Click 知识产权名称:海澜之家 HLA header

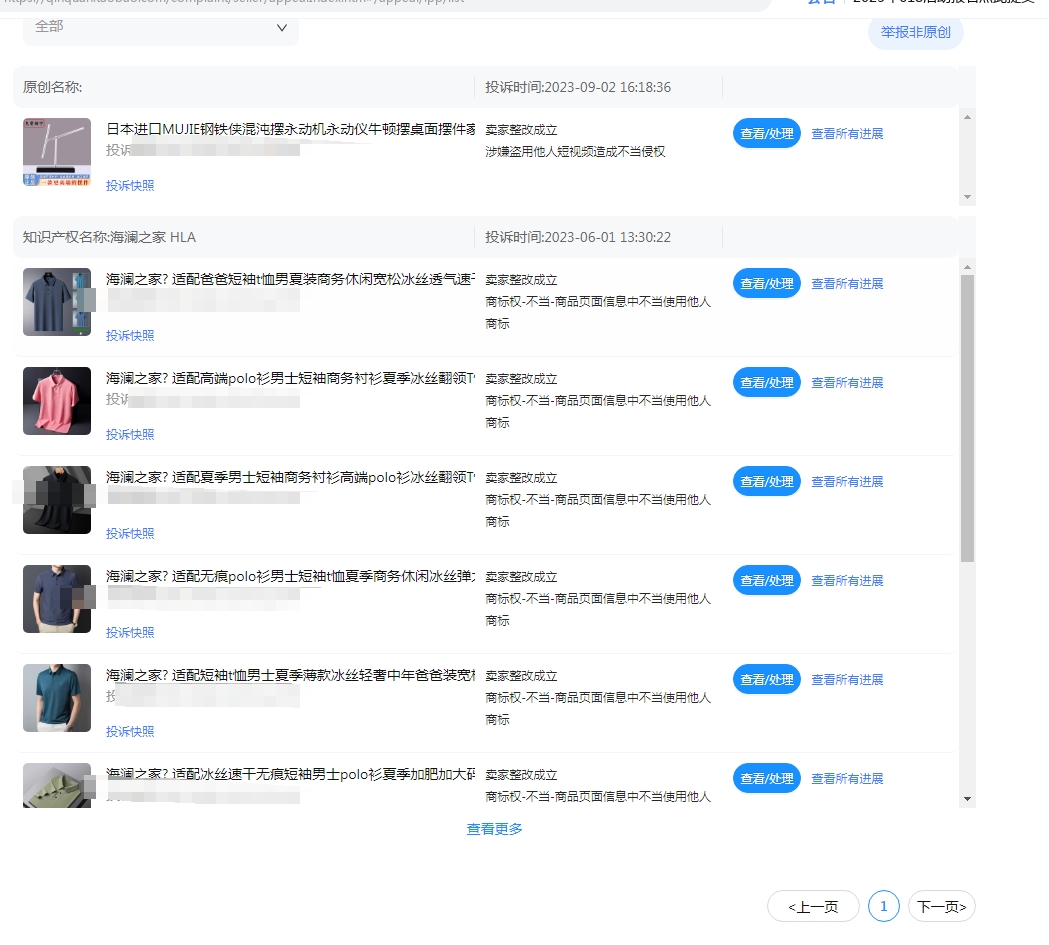coord(109,237)
